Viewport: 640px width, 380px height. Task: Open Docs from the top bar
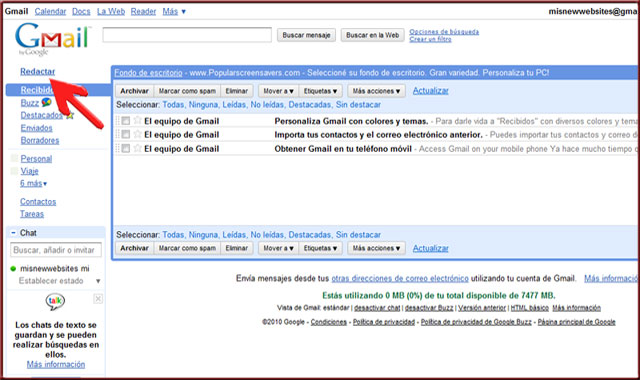81,11
